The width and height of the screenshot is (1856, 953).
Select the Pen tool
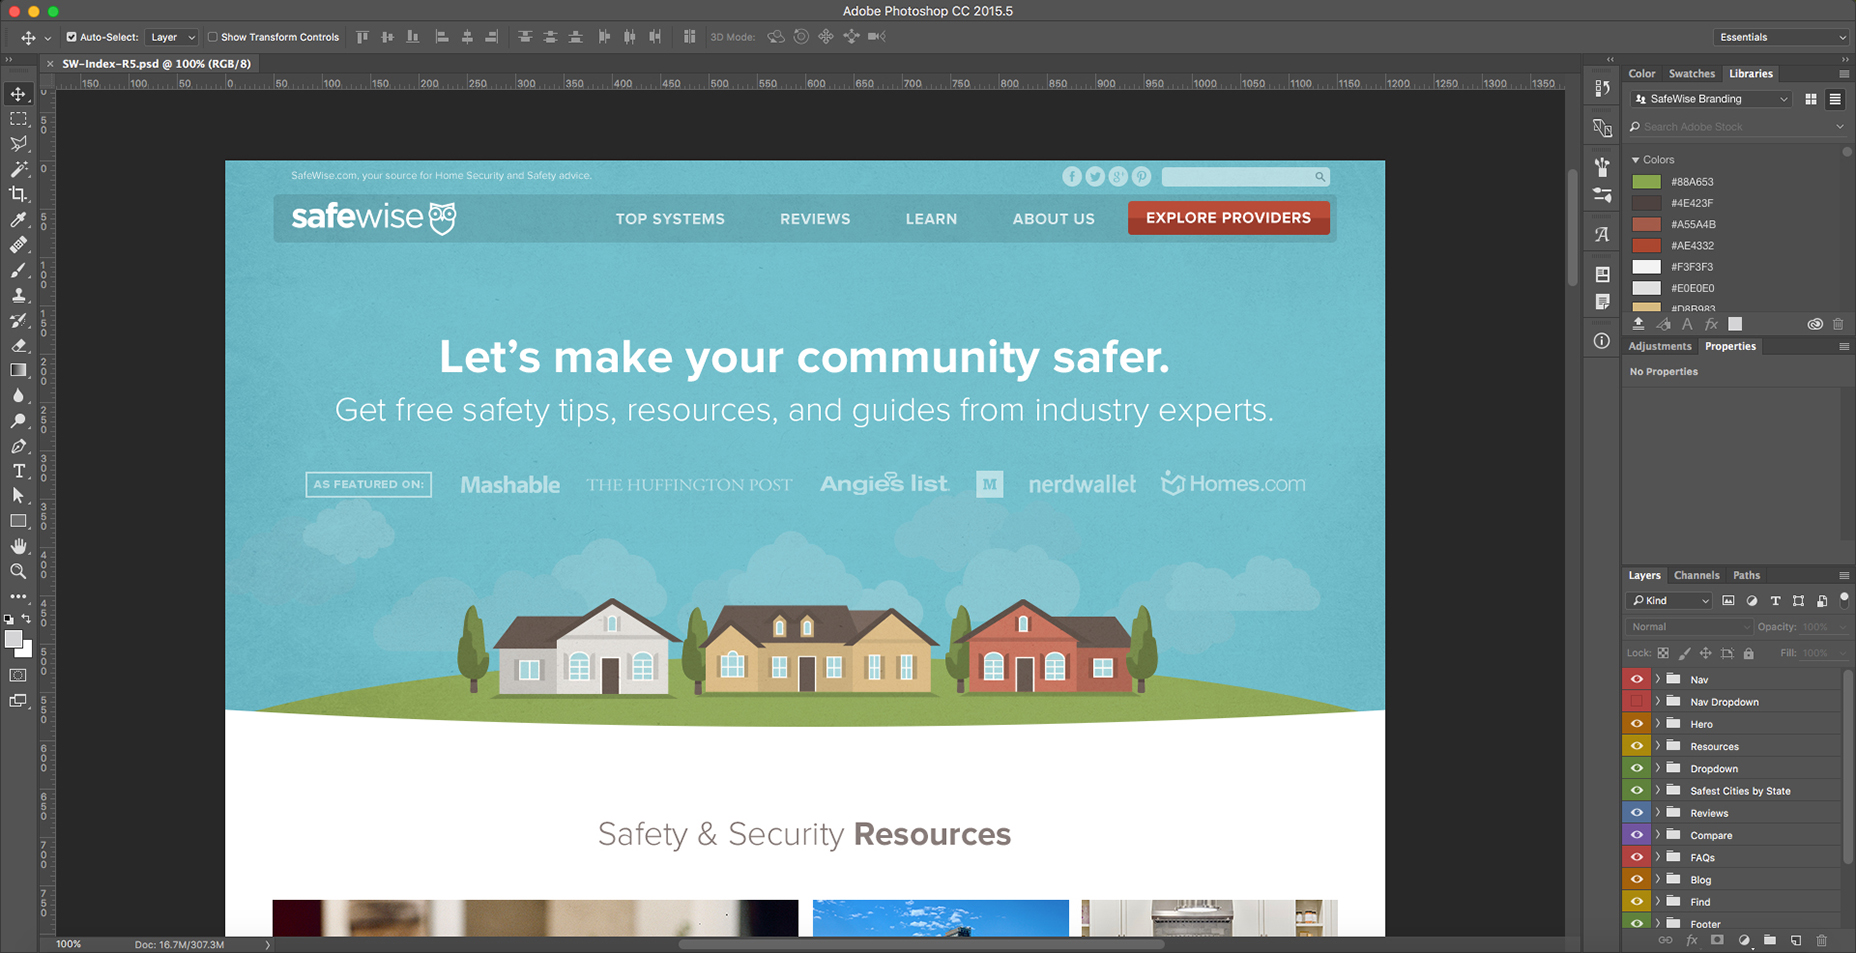[x=18, y=446]
